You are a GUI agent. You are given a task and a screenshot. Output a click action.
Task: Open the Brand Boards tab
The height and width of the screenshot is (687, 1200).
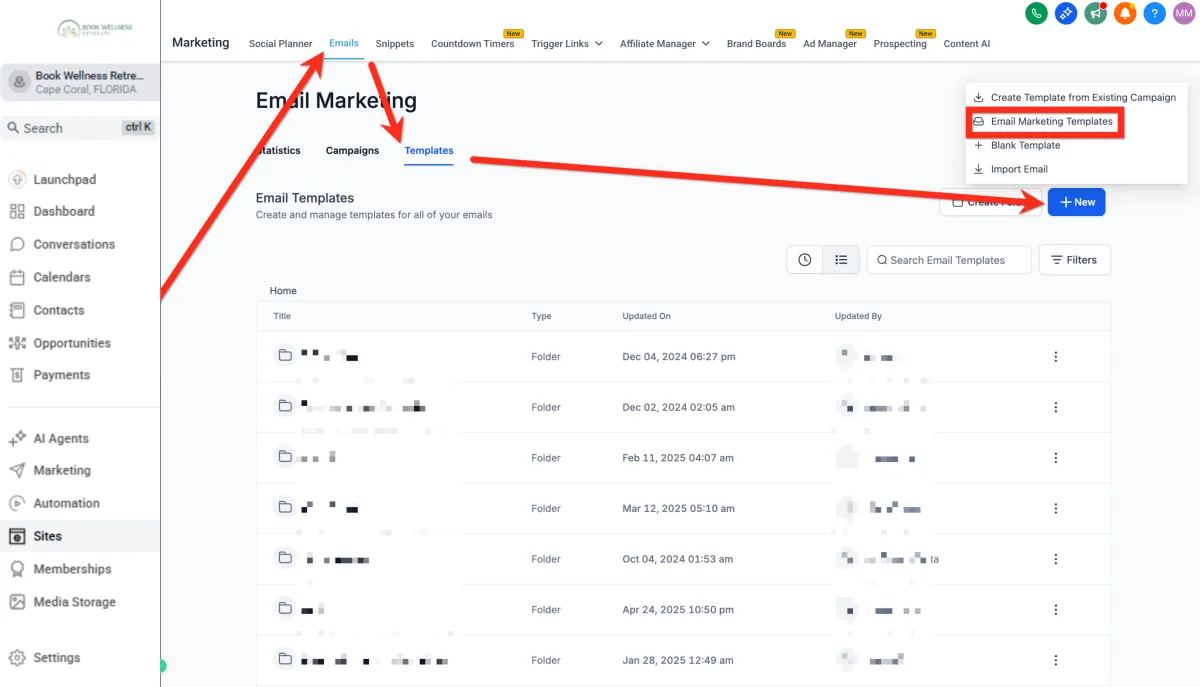tap(756, 44)
